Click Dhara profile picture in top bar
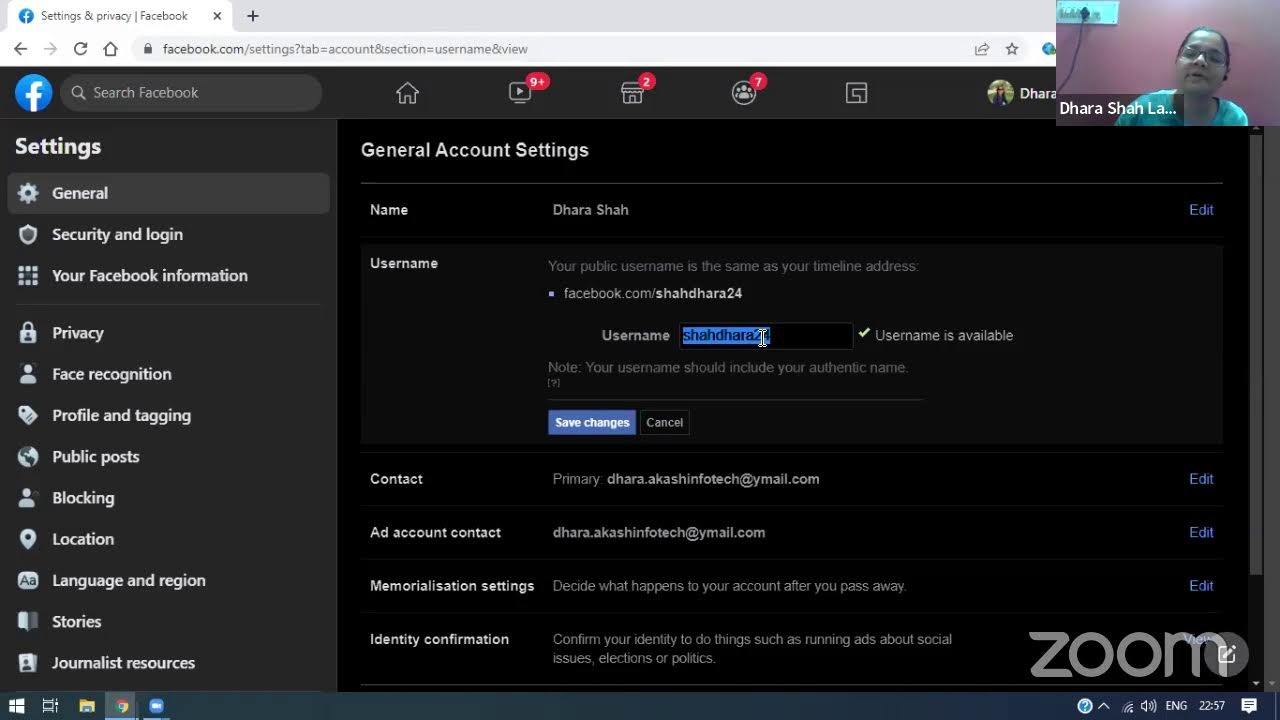The image size is (1280, 720). tap(1000, 93)
